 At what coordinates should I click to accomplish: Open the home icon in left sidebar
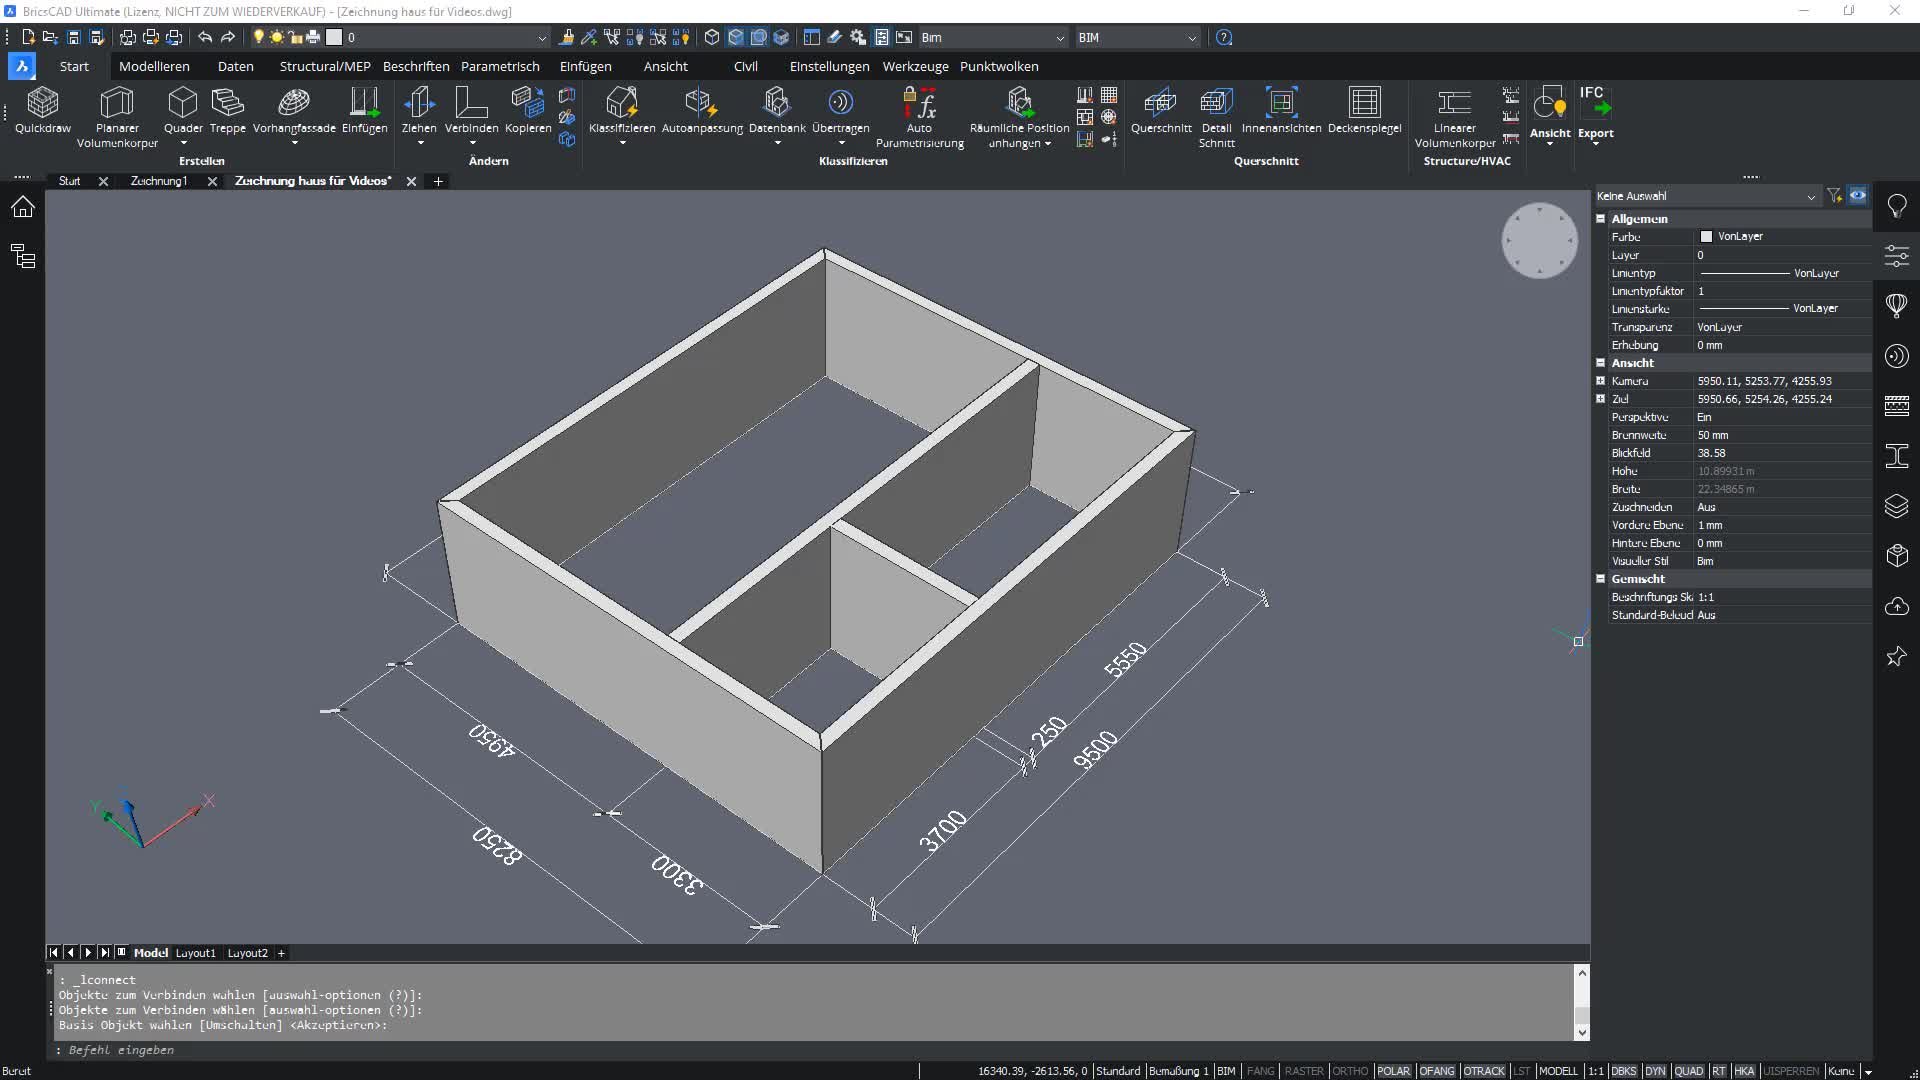point(22,207)
